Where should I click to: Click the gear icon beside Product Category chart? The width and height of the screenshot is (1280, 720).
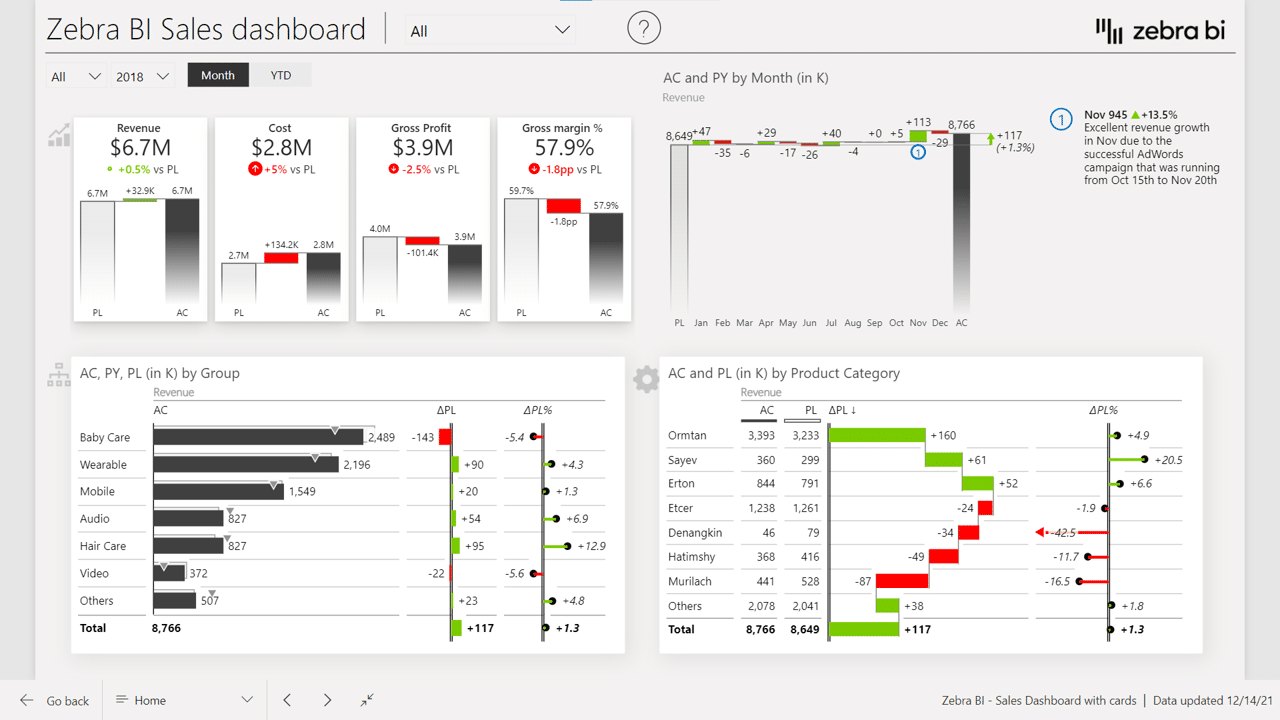point(646,379)
